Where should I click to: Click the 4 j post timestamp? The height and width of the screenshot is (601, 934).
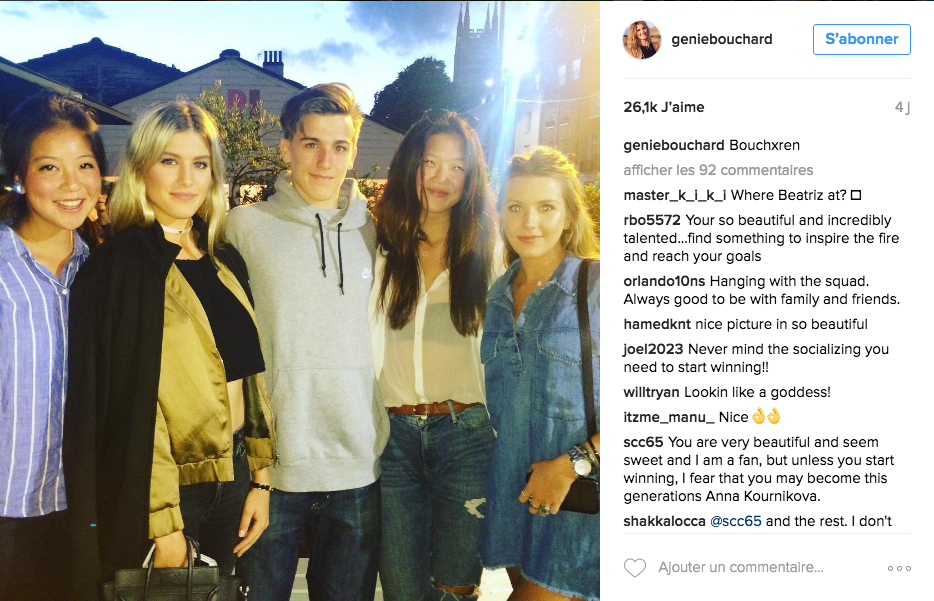tap(902, 107)
